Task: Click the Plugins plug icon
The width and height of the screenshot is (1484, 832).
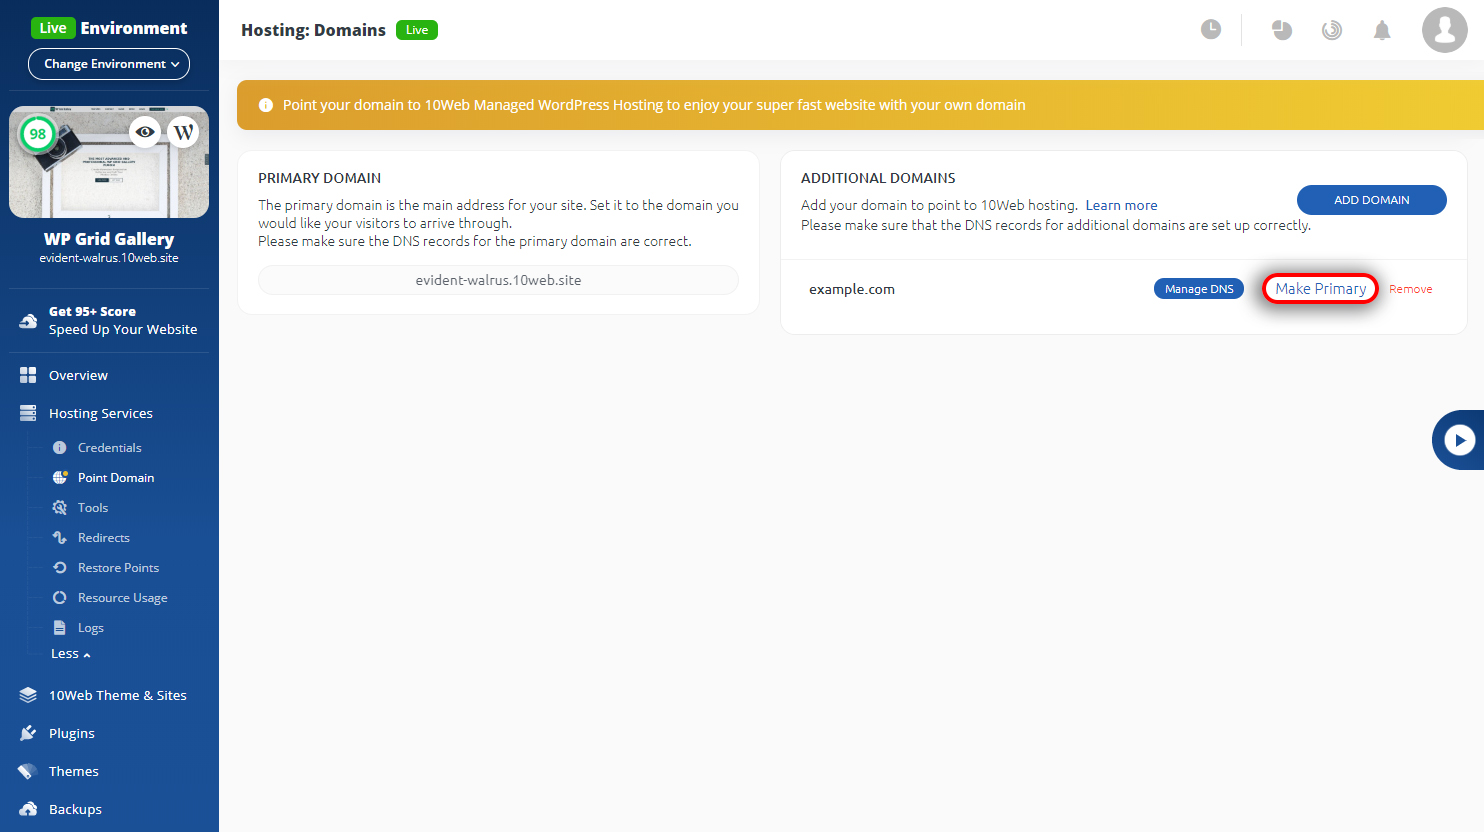Action: tap(28, 733)
